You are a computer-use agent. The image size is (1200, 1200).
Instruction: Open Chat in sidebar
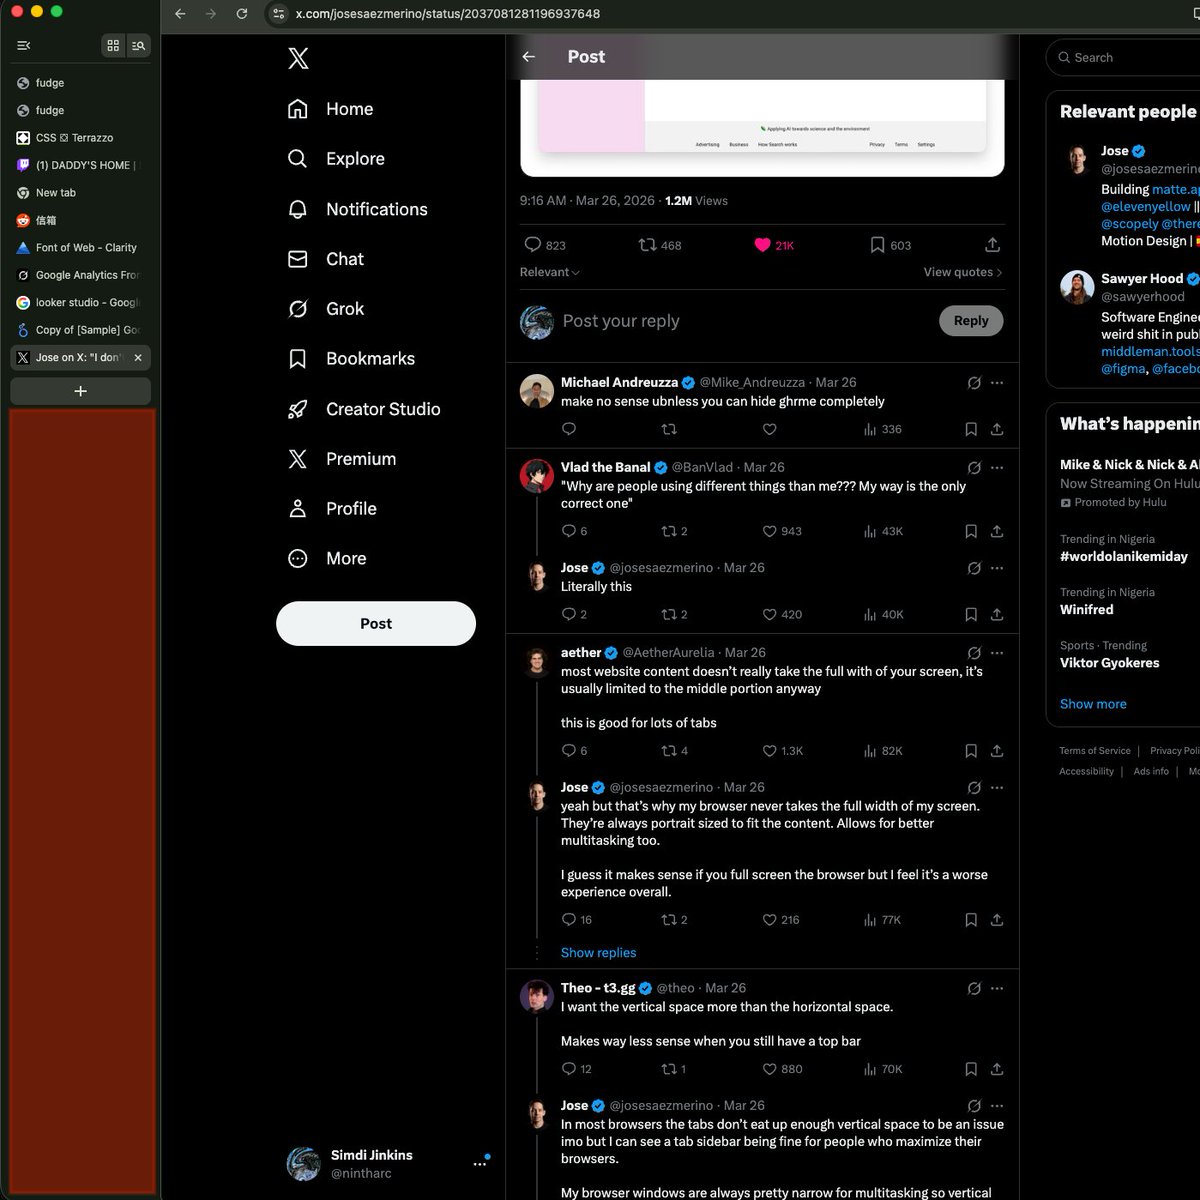coord(326,259)
